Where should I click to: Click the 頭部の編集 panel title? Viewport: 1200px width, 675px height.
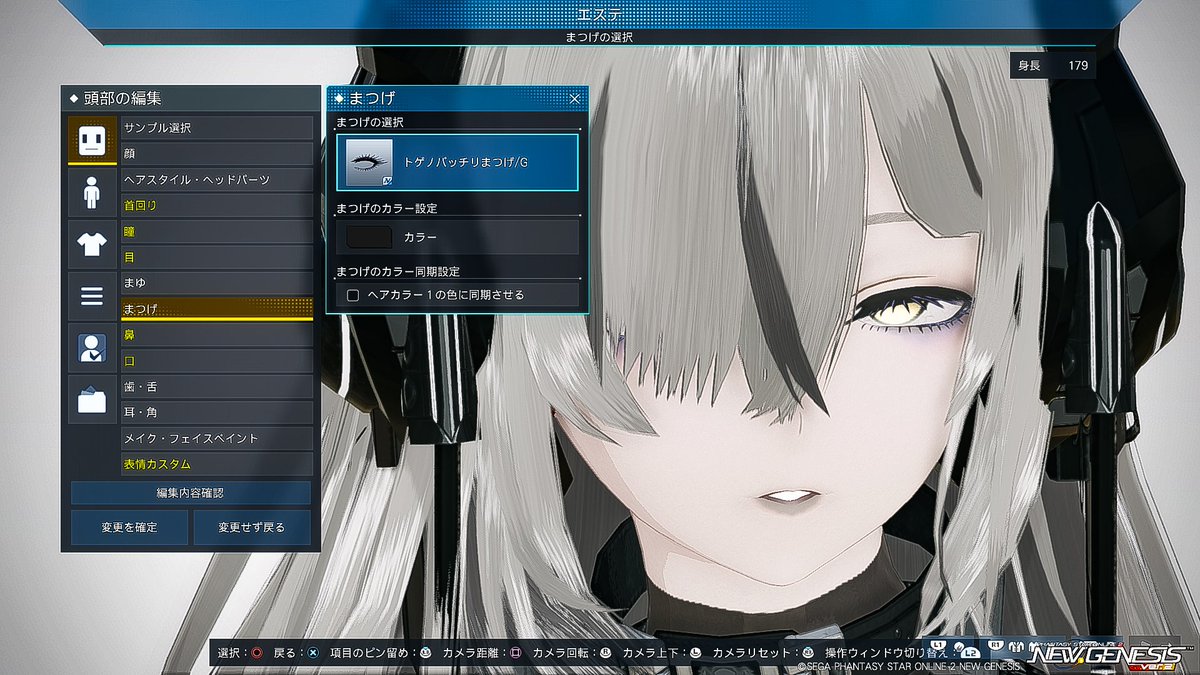(122, 99)
